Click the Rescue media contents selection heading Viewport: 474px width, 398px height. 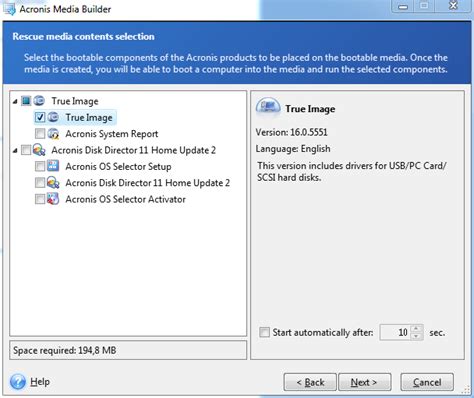[83, 36]
